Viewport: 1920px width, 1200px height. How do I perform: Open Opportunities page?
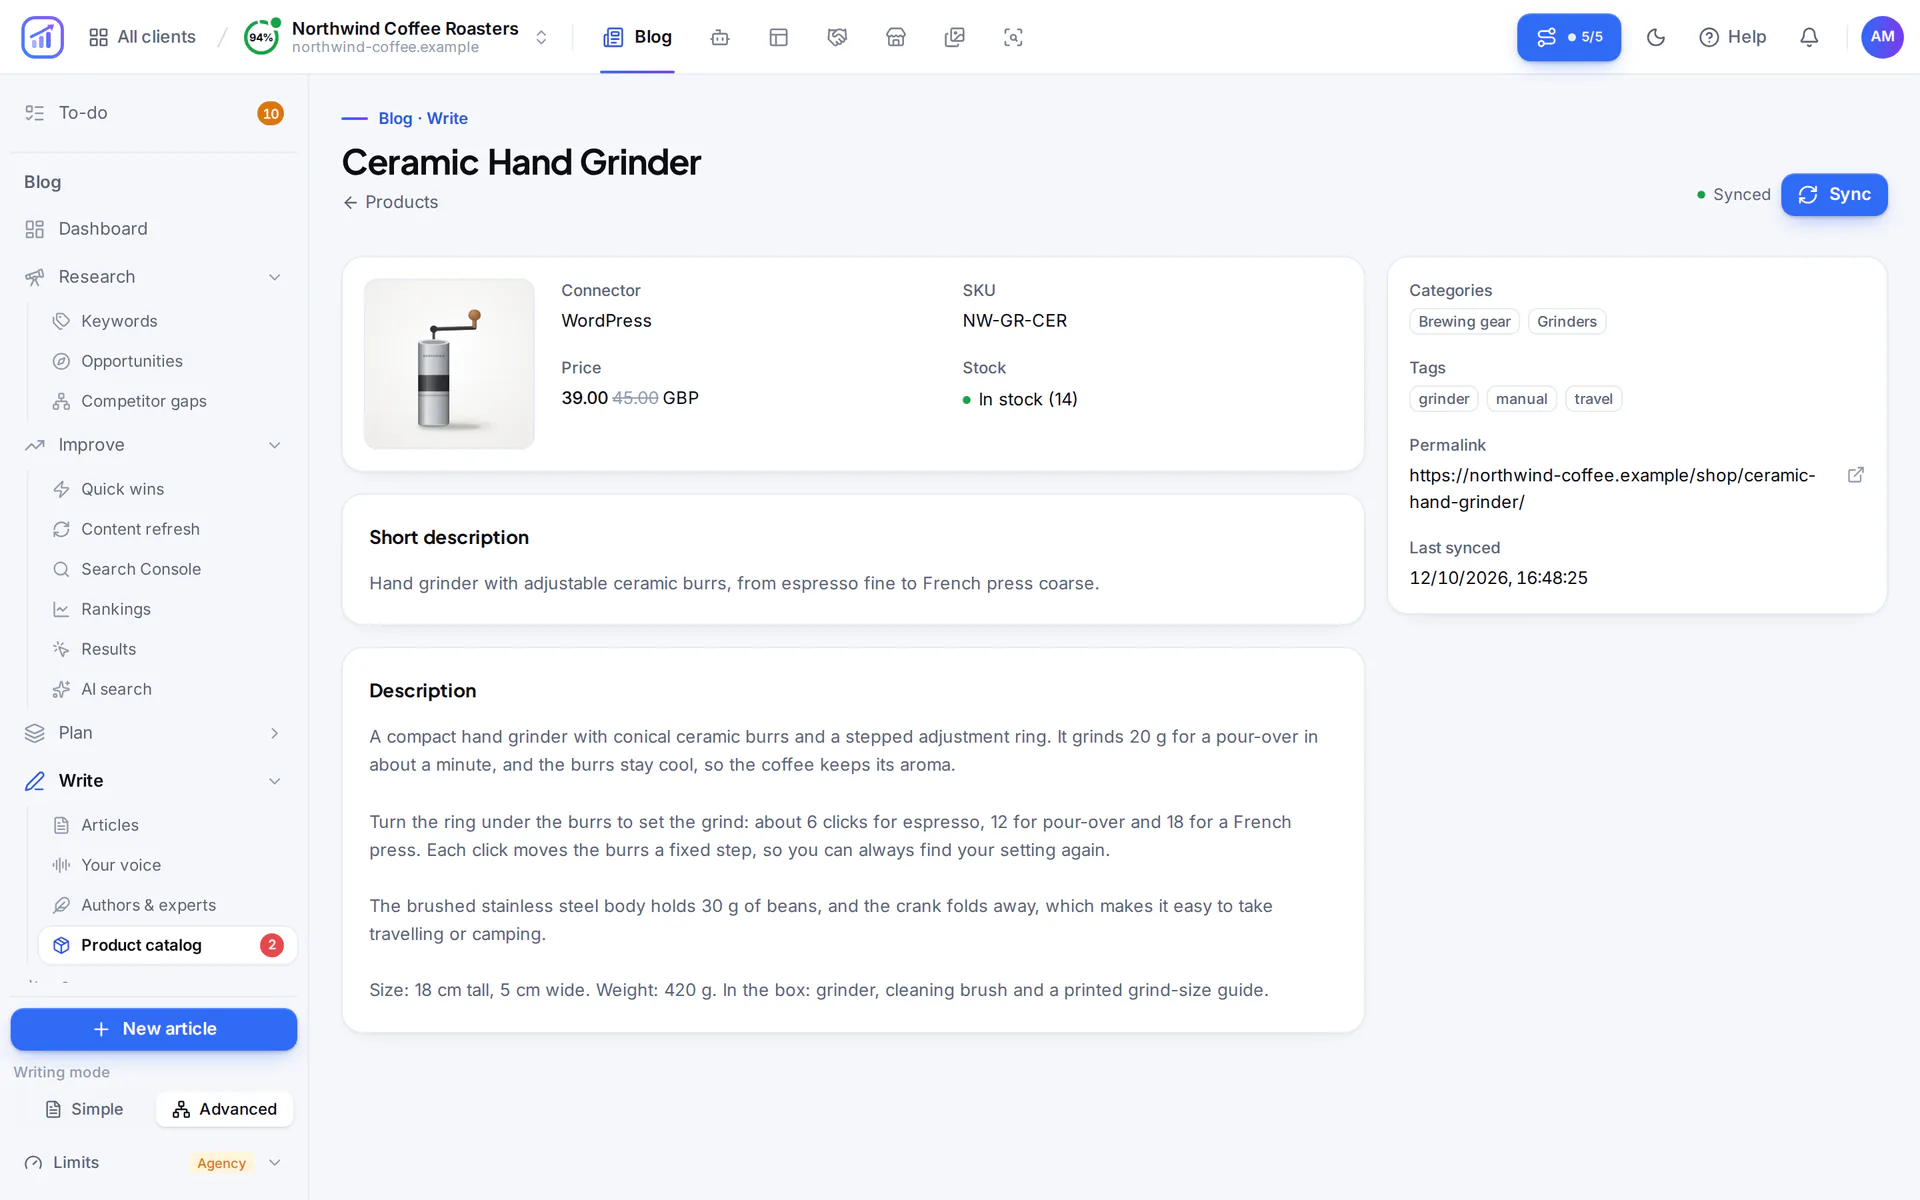[168, 361]
